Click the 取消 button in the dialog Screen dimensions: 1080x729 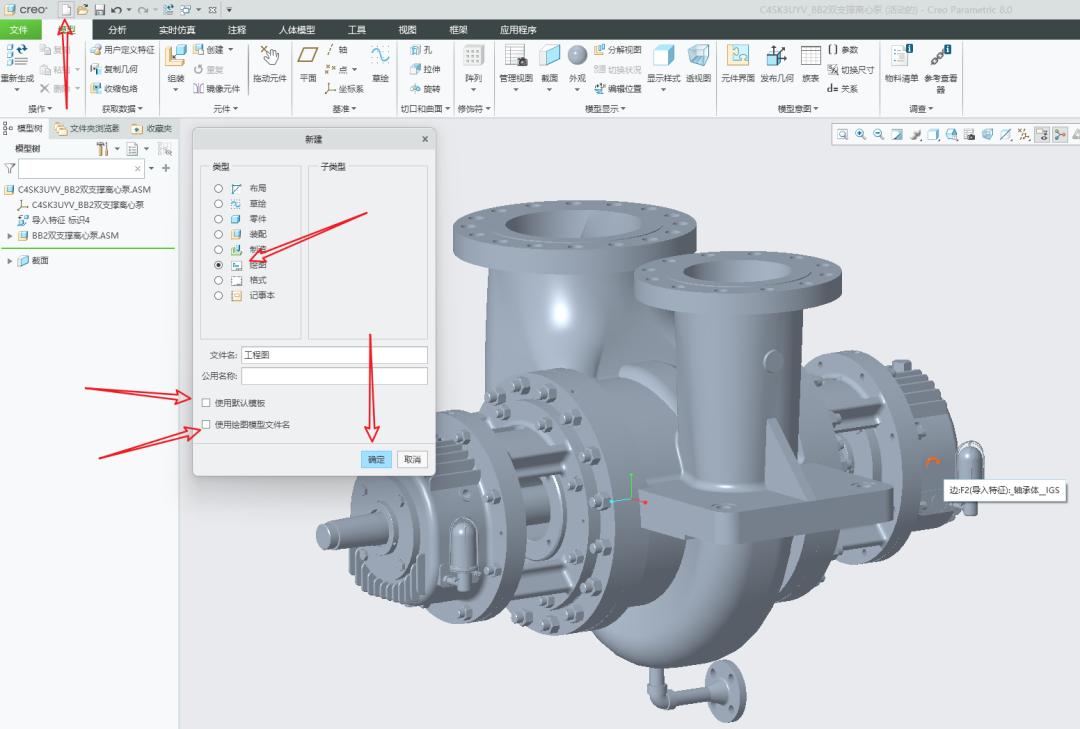(x=412, y=459)
